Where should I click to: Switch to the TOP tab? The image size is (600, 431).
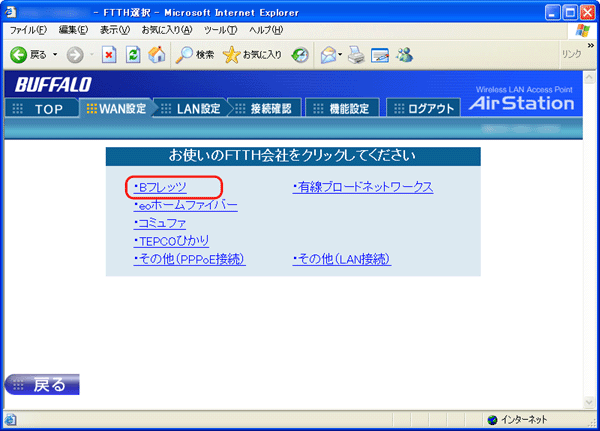tap(41, 109)
